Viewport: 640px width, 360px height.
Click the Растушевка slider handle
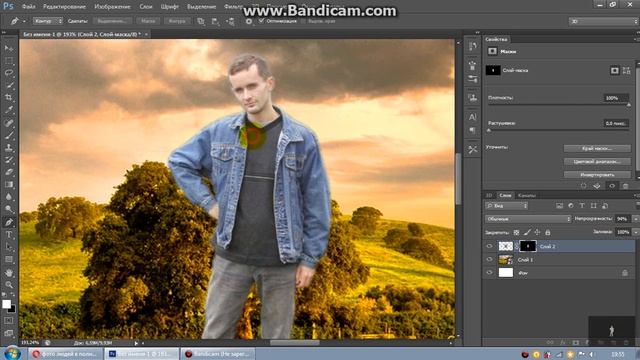click(x=489, y=130)
